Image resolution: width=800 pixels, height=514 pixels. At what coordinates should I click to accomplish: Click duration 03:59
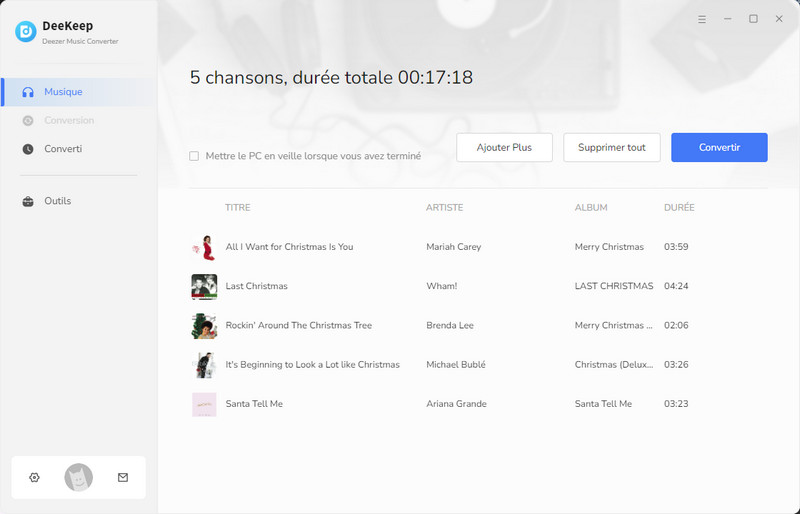[x=676, y=247]
